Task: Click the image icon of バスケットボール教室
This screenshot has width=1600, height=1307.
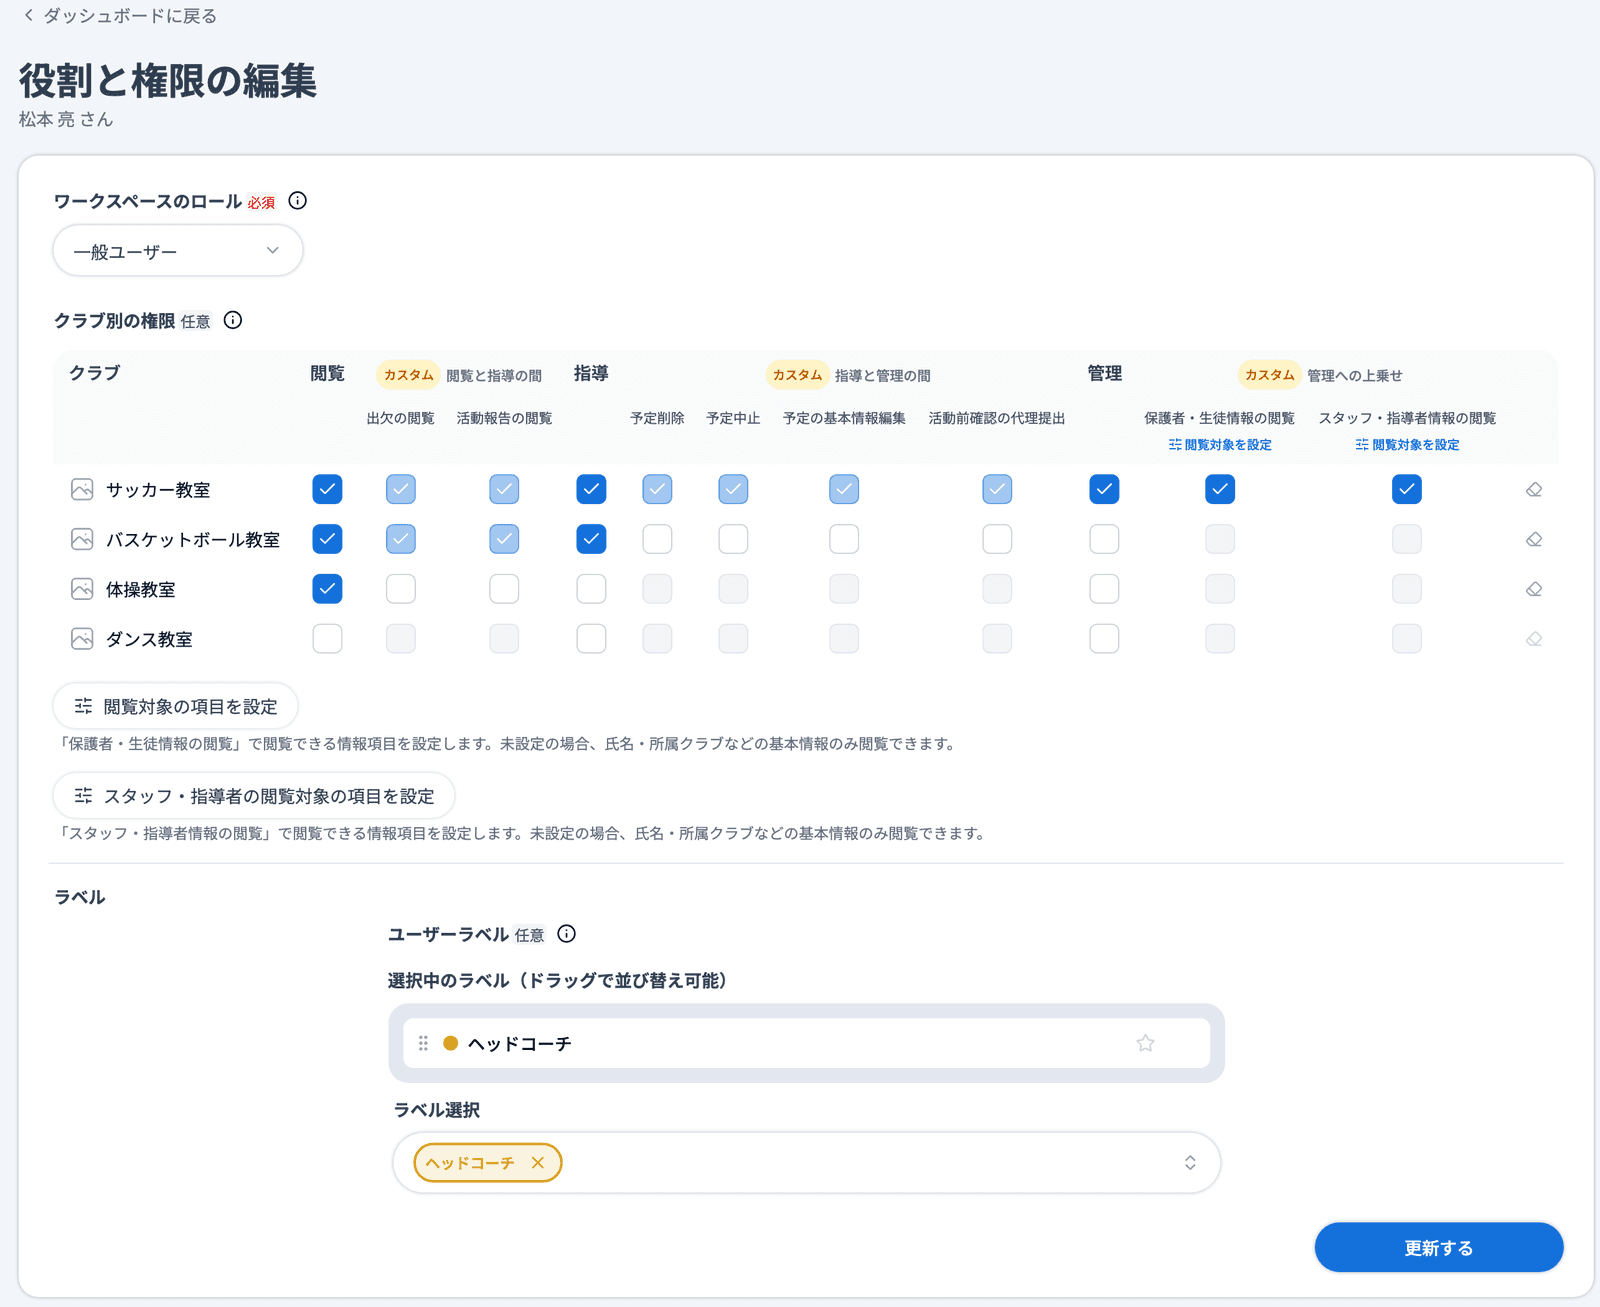Action: [82, 540]
